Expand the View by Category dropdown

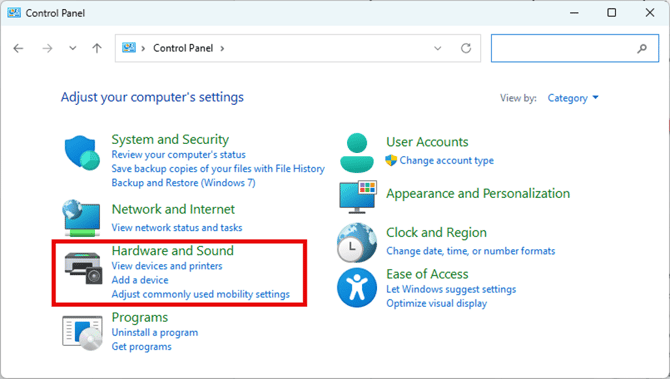pos(573,98)
